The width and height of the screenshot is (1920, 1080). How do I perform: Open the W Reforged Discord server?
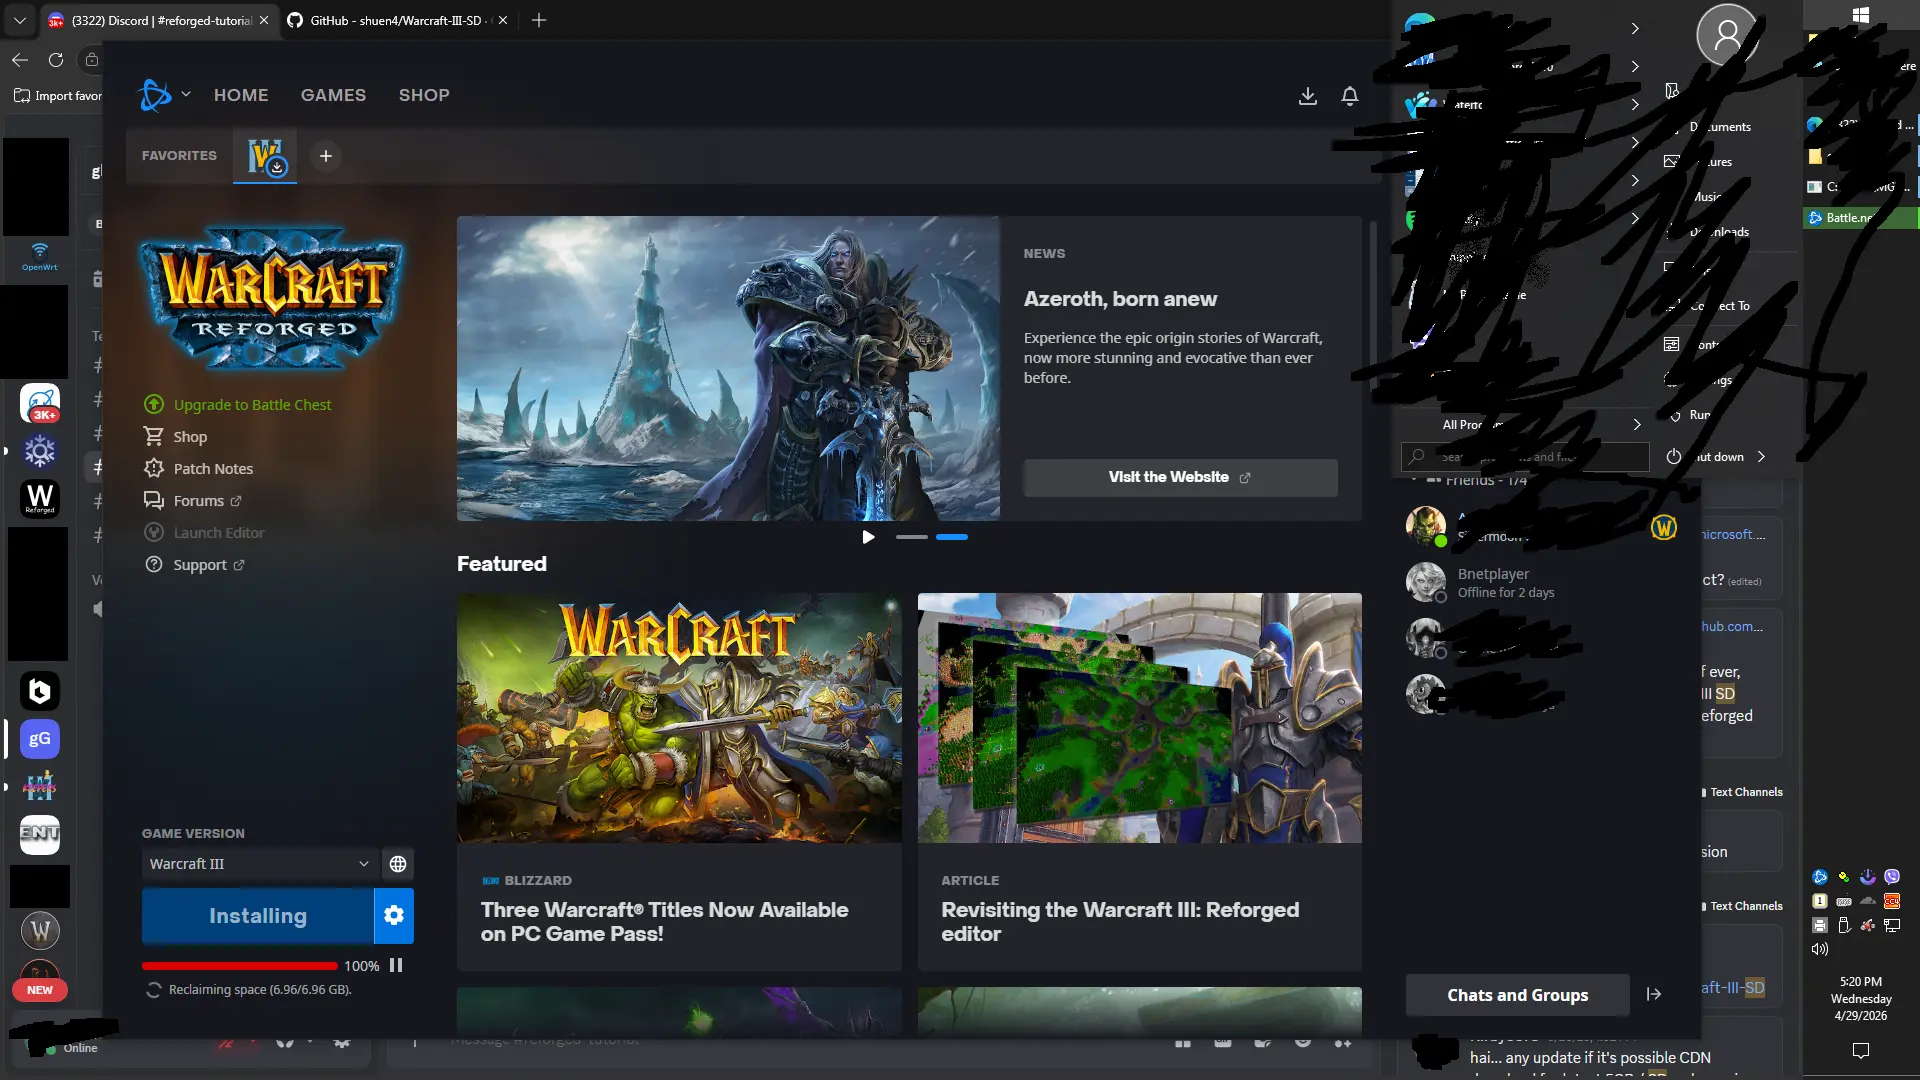40,498
